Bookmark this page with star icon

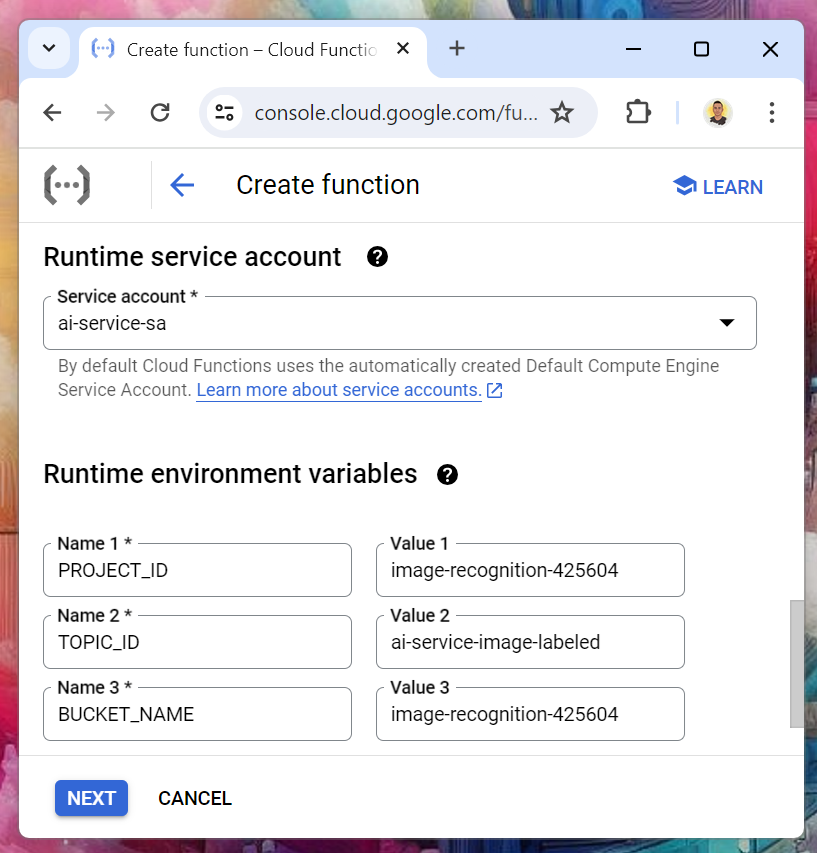[562, 113]
